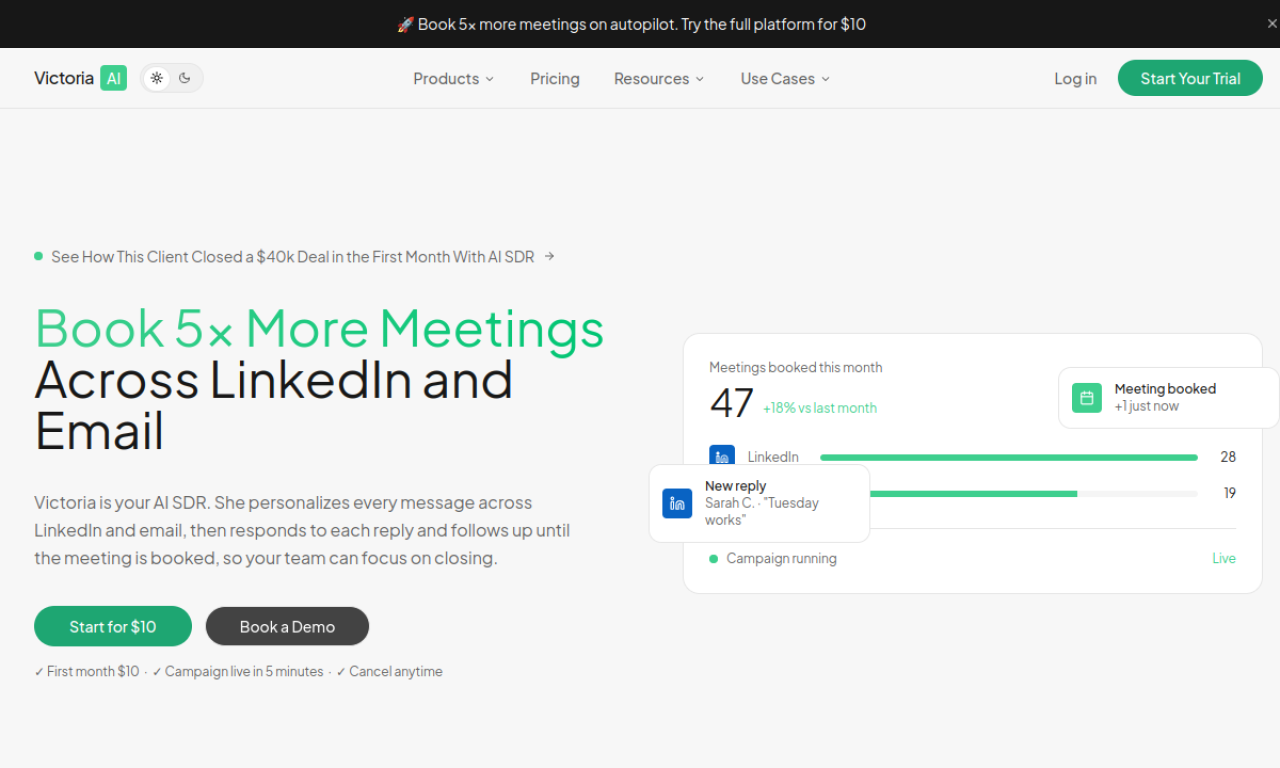
Task: Expand the Use Cases dropdown
Action: pos(785,78)
